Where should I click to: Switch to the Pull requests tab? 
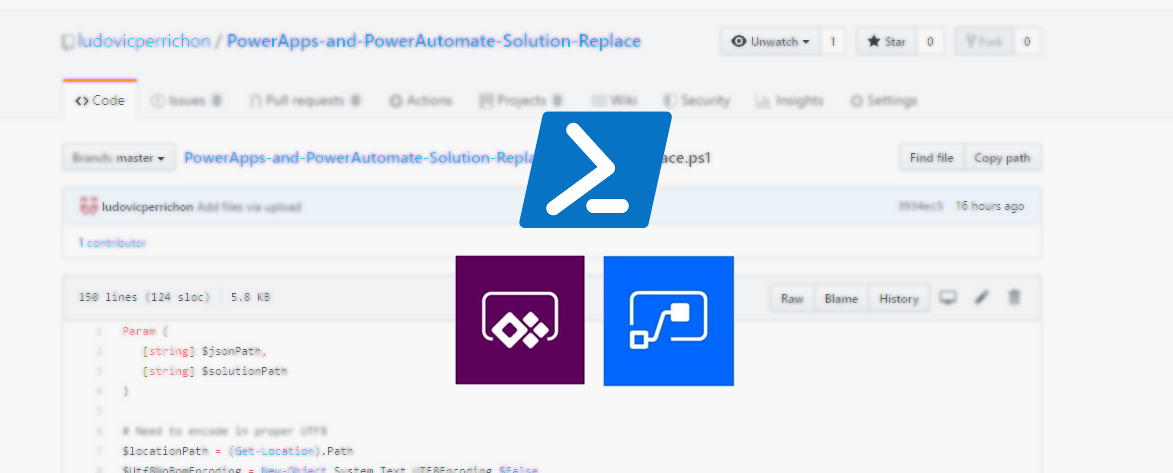click(x=304, y=100)
